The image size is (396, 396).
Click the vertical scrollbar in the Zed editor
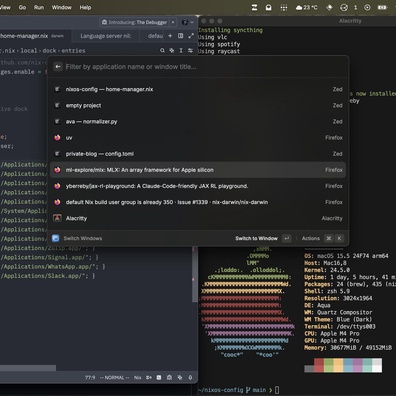[x=195, y=274]
